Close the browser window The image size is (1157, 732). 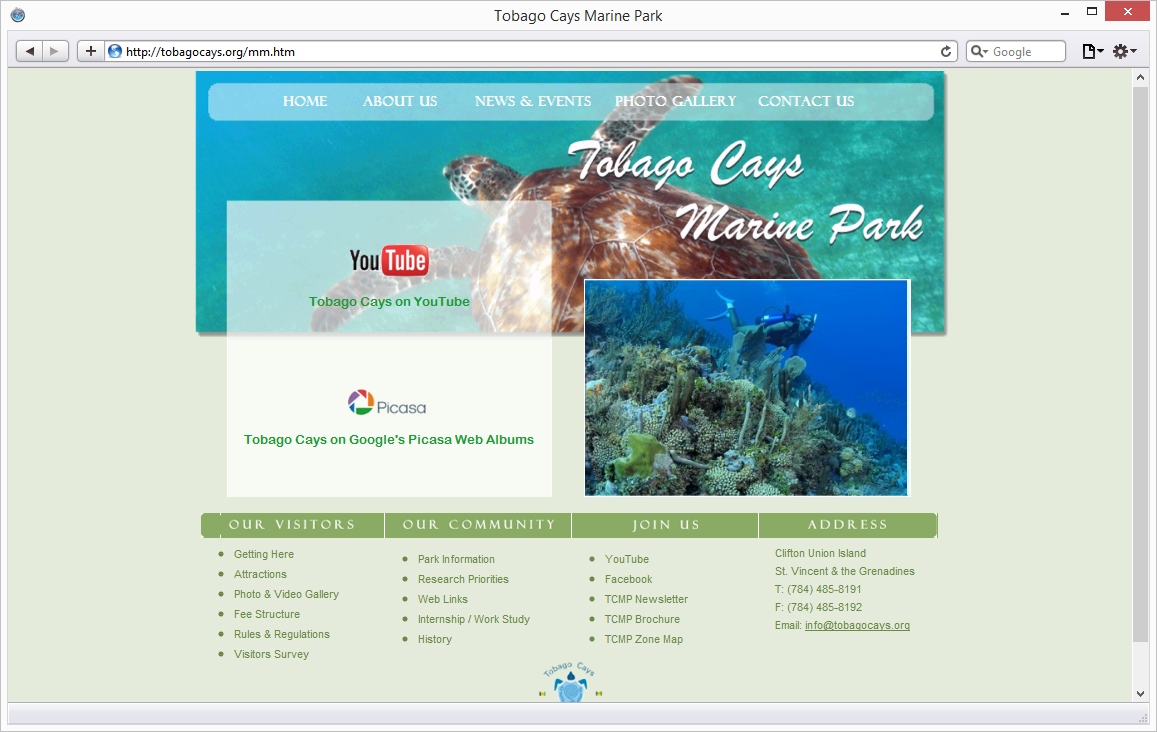pos(1127,11)
